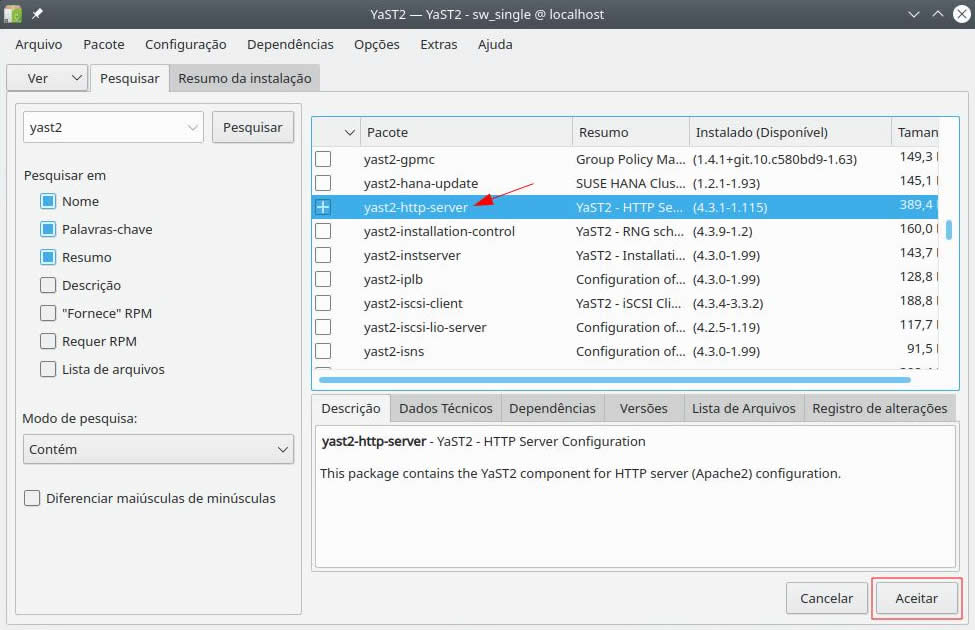Click the status column header arrow in package list
This screenshot has height=630, width=975.
349,132
